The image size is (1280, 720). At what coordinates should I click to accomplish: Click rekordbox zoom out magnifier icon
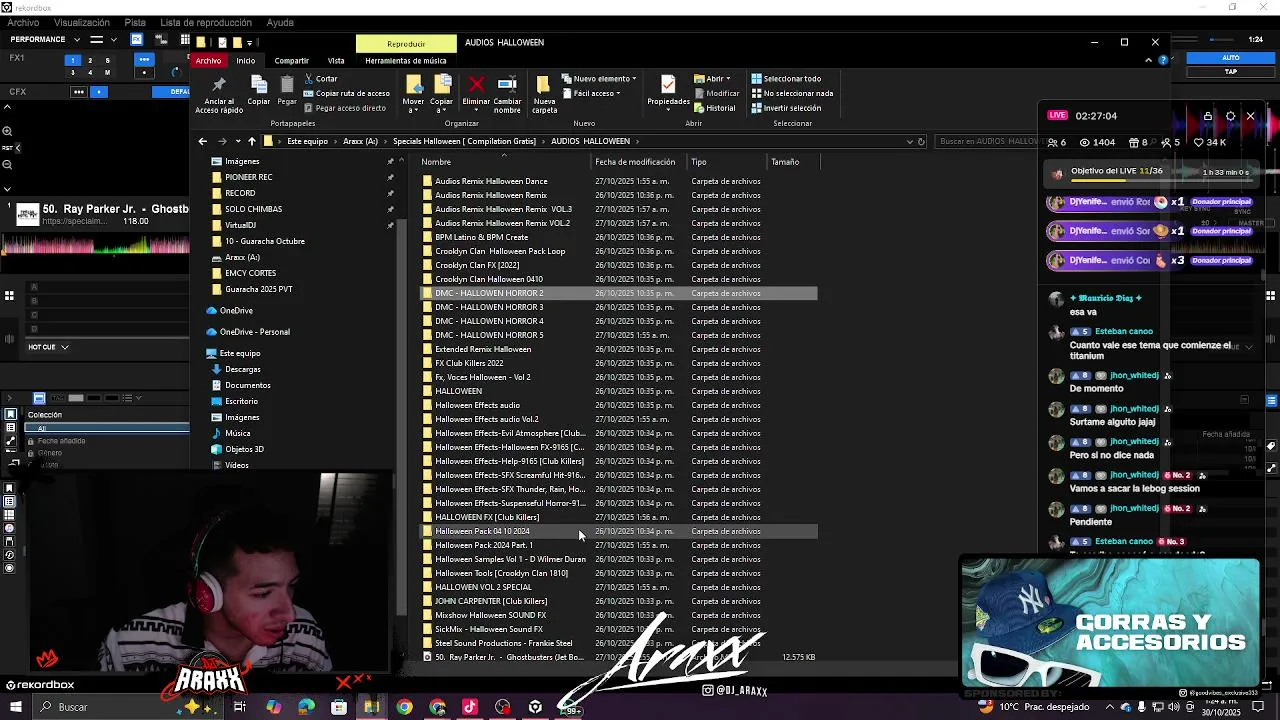click(7, 165)
